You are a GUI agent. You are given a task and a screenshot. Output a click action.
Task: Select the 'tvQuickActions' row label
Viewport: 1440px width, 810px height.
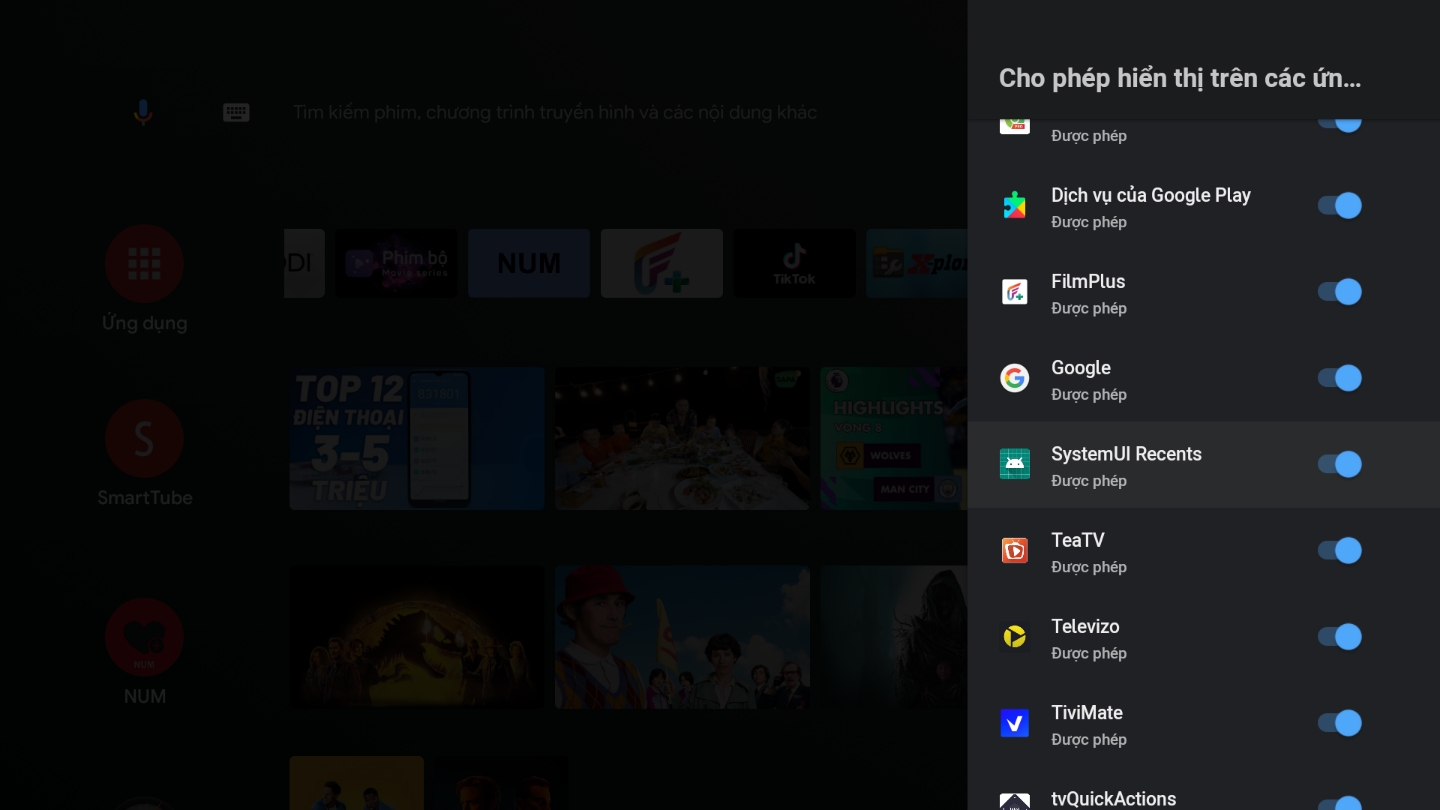click(1114, 799)
